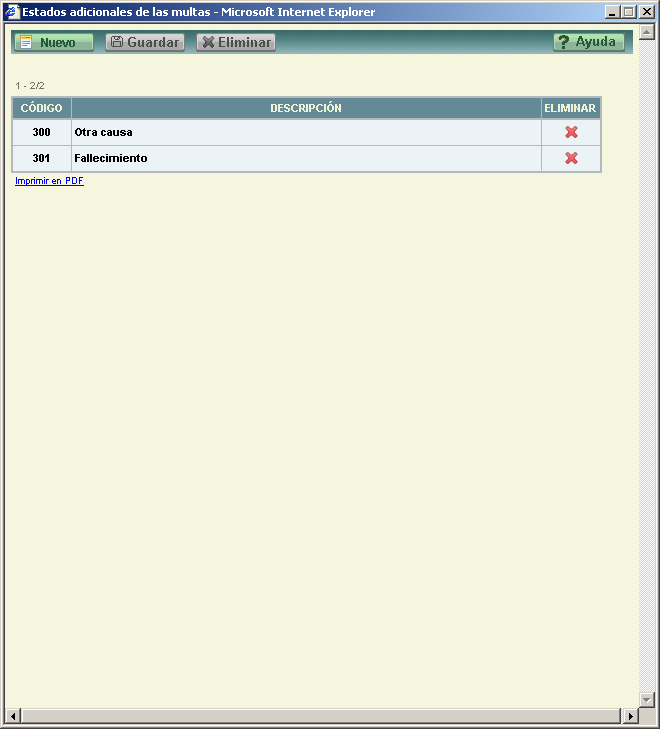Click the vertical scrollbar down arrow
Image resolution: width=660 pixels, height=729 pixels.
coord(647,699)
